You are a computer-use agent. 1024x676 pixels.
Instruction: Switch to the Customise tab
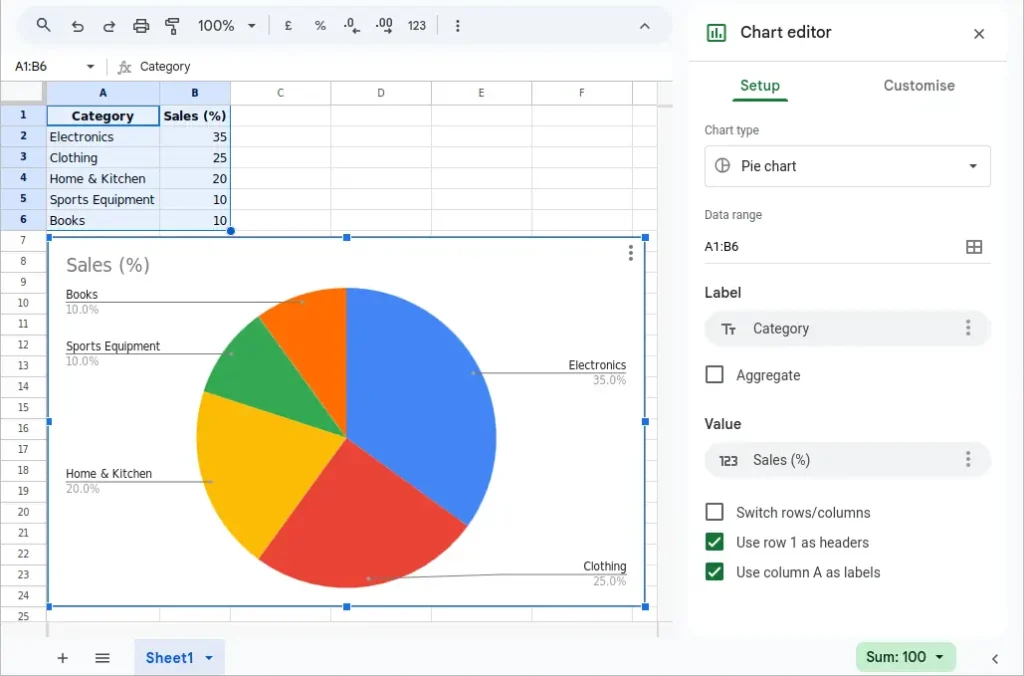918,86
